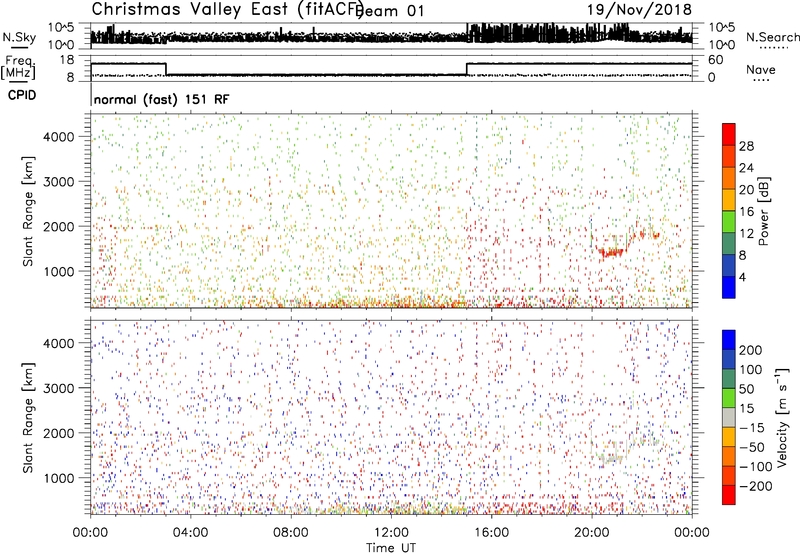Click the "CPID" label
This screenshot has width=800, height=554.
pyautogui.click(x=22, y=95)
